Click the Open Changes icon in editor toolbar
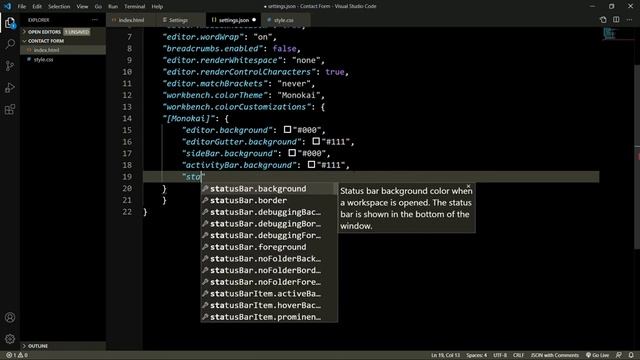 tap(603, 20)
